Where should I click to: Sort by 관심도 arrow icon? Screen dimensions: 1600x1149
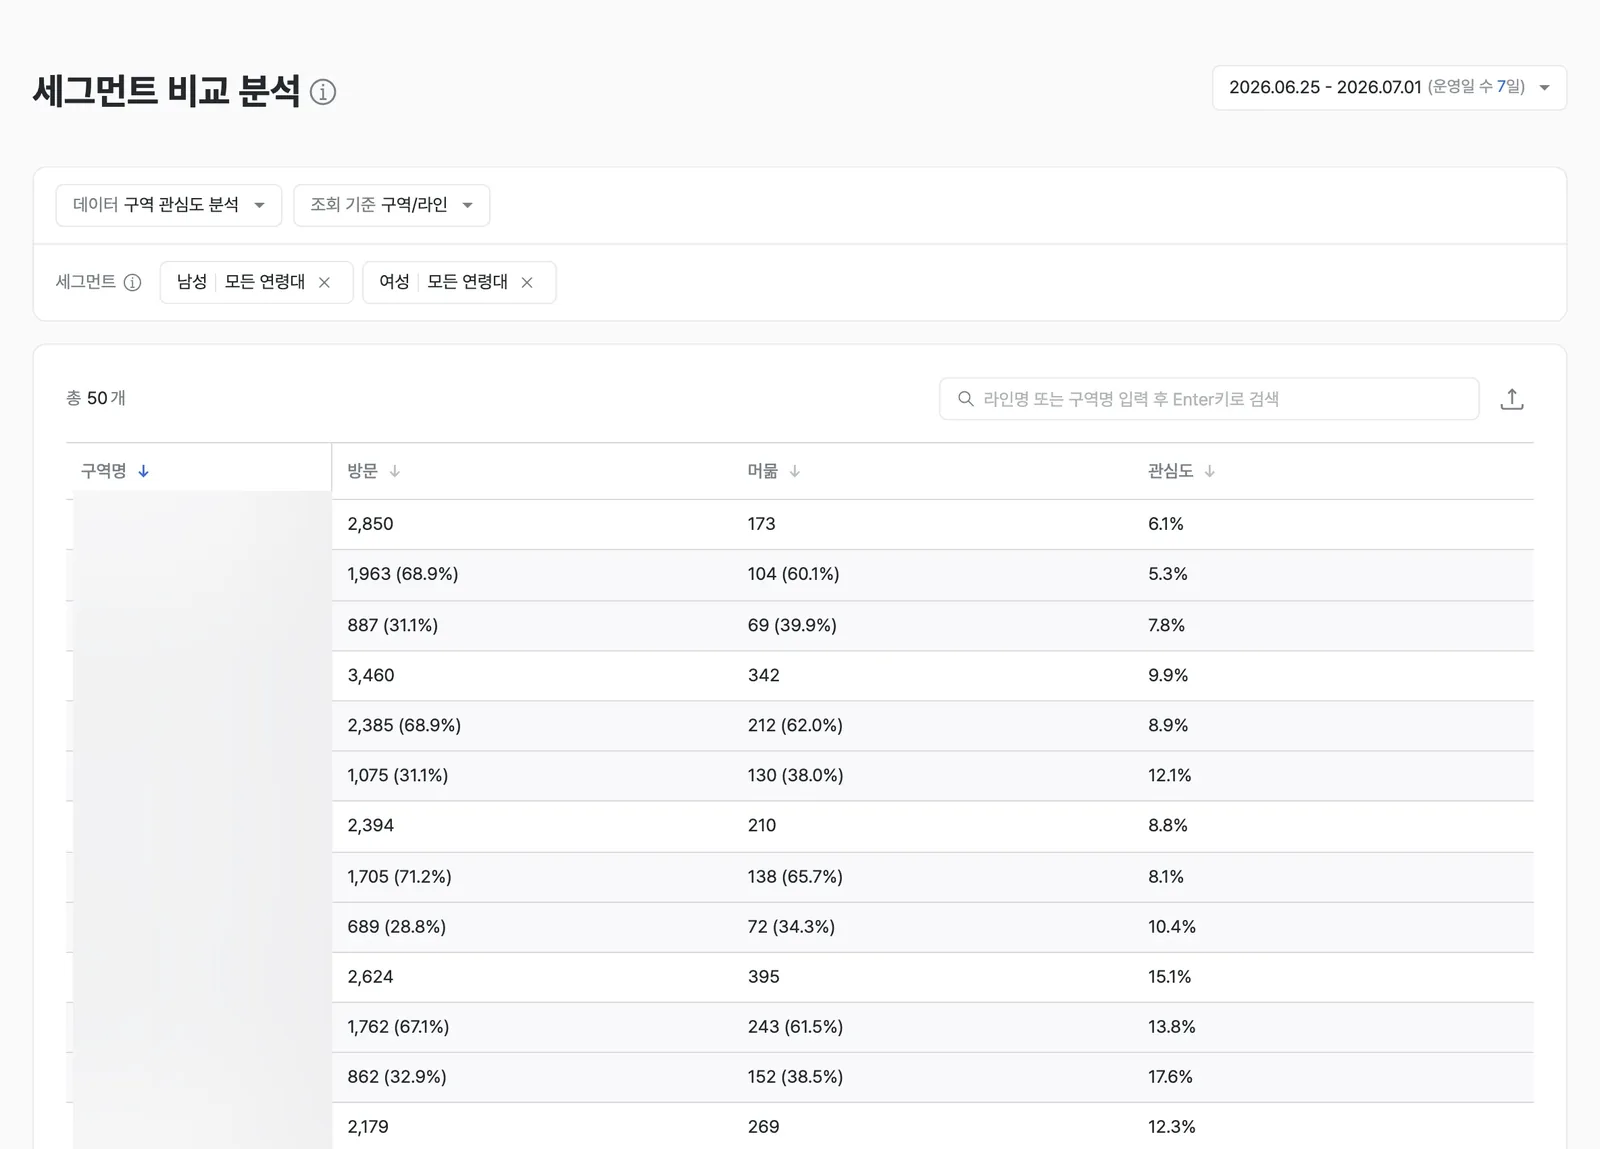tap(1209, 471)
